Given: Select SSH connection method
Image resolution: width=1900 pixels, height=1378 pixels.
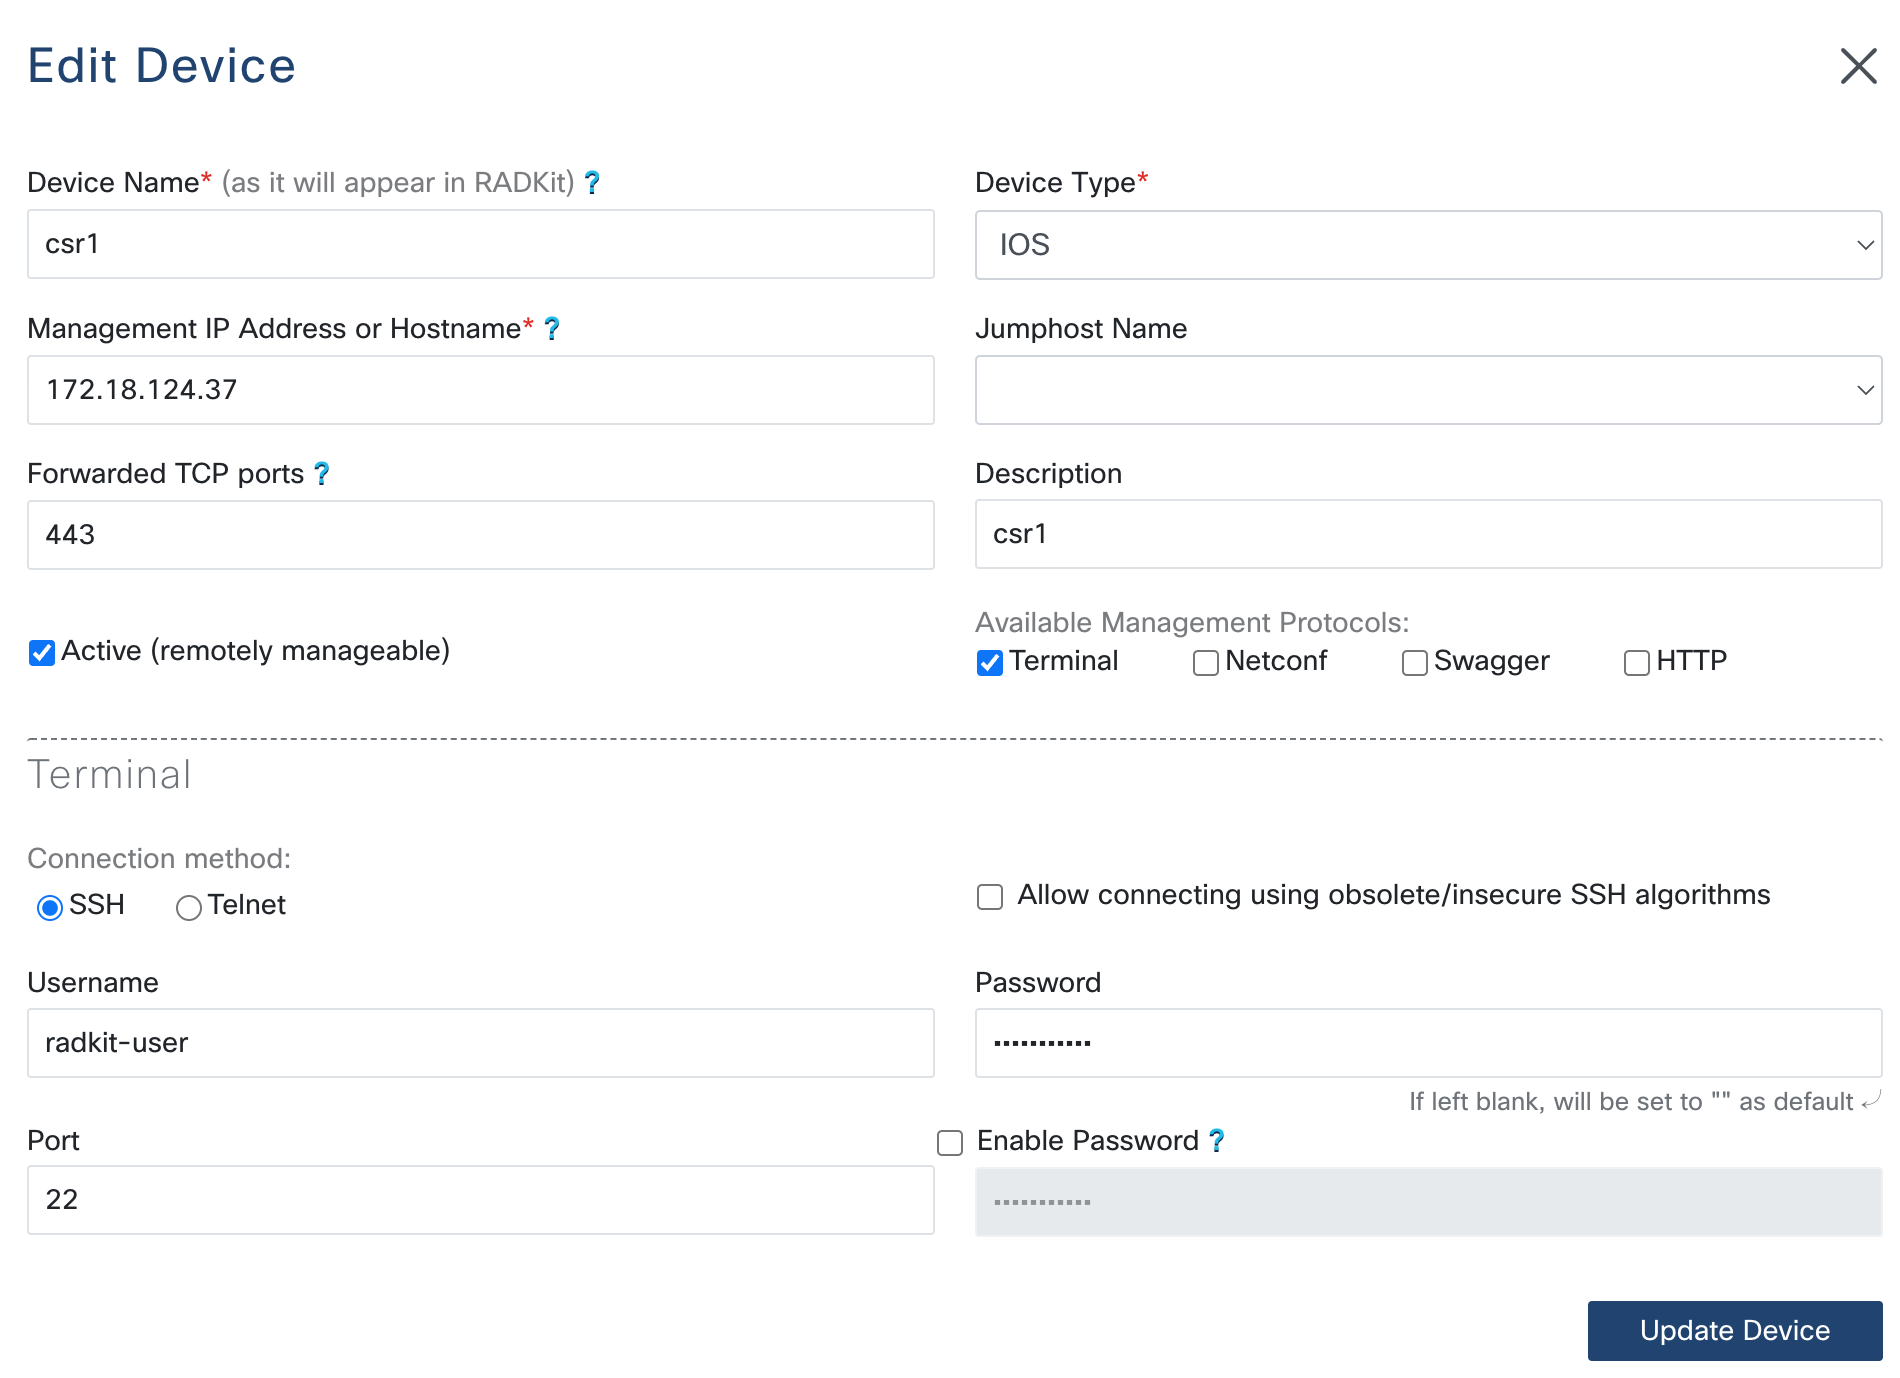Looking at the screenshot, I should tap(50, 908).
